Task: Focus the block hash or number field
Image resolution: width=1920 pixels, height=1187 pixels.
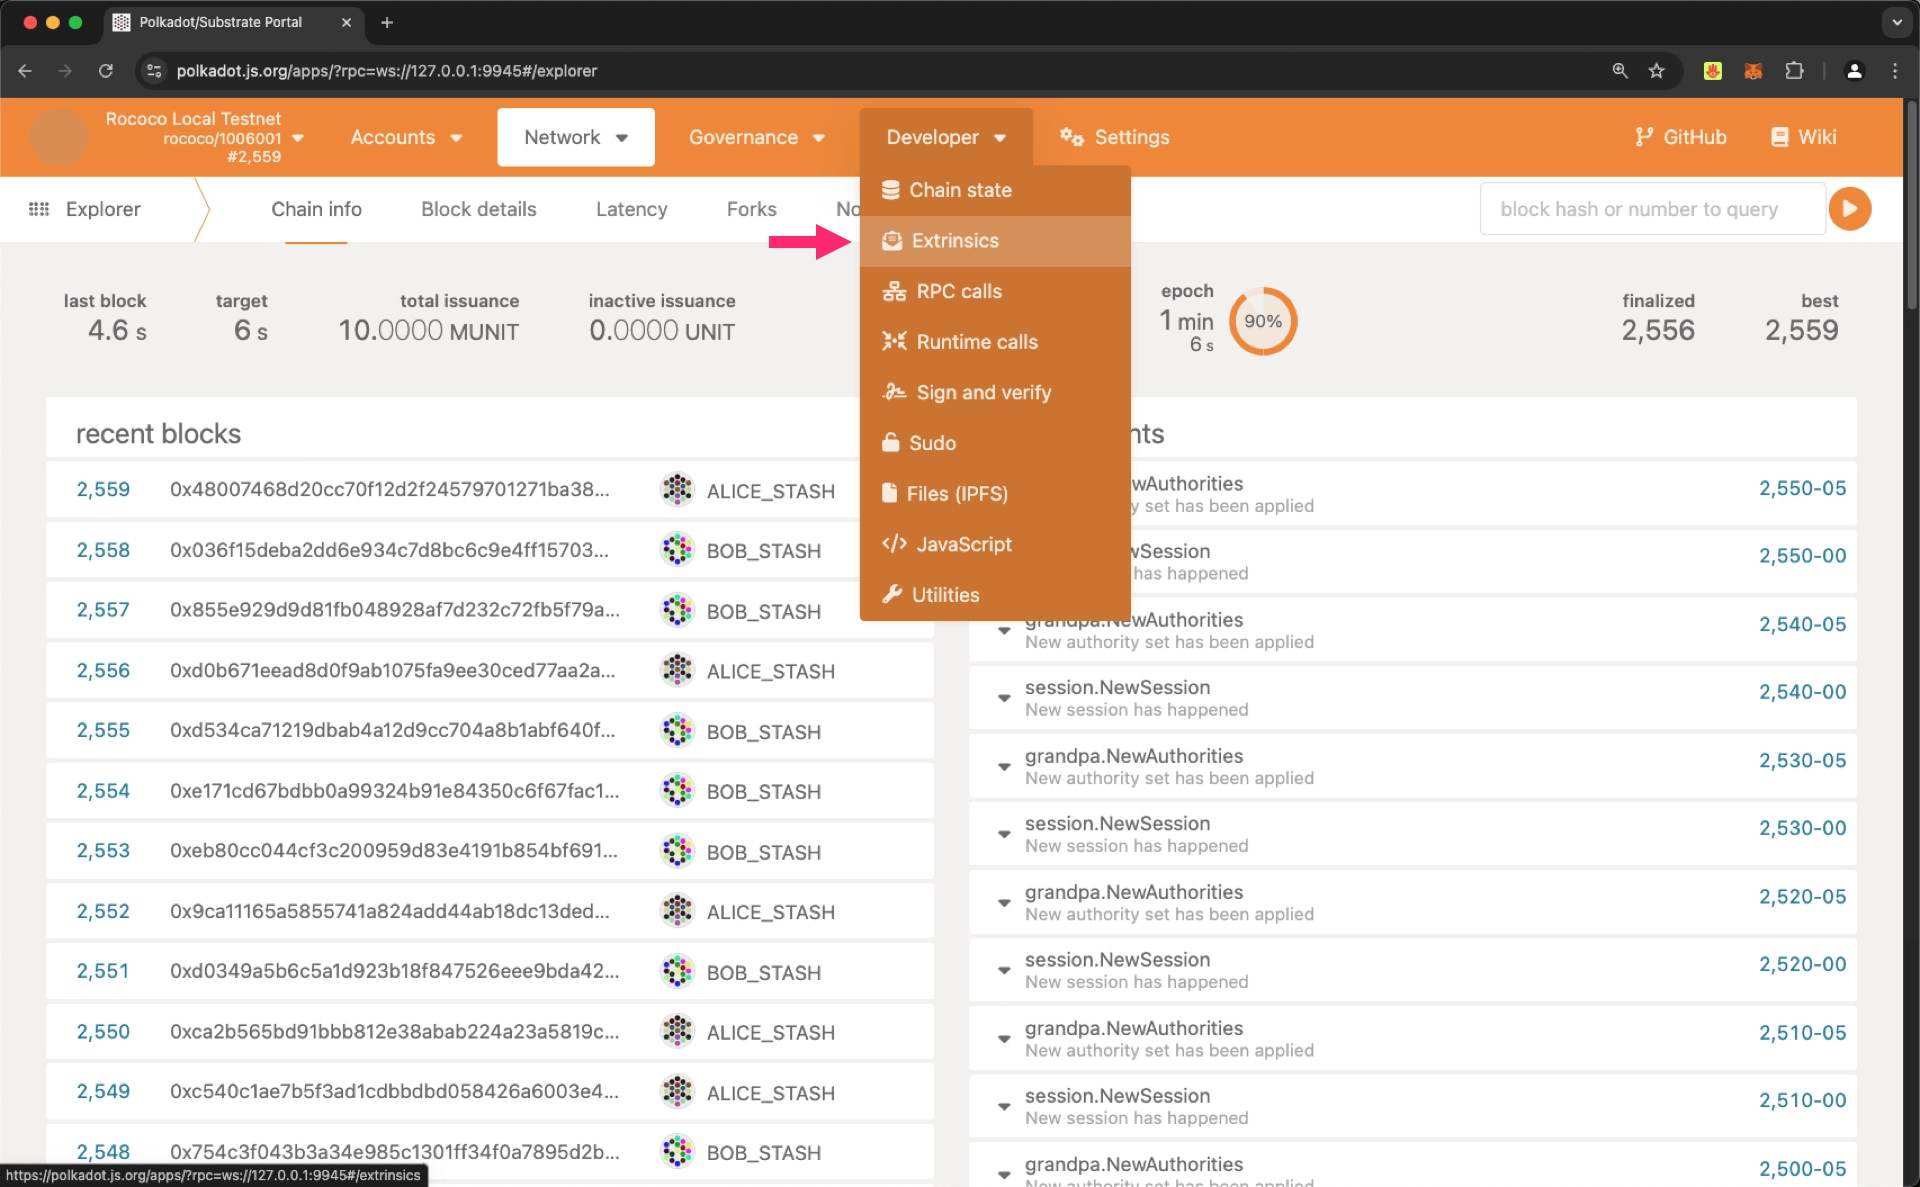Action: tap(1650, 209)
